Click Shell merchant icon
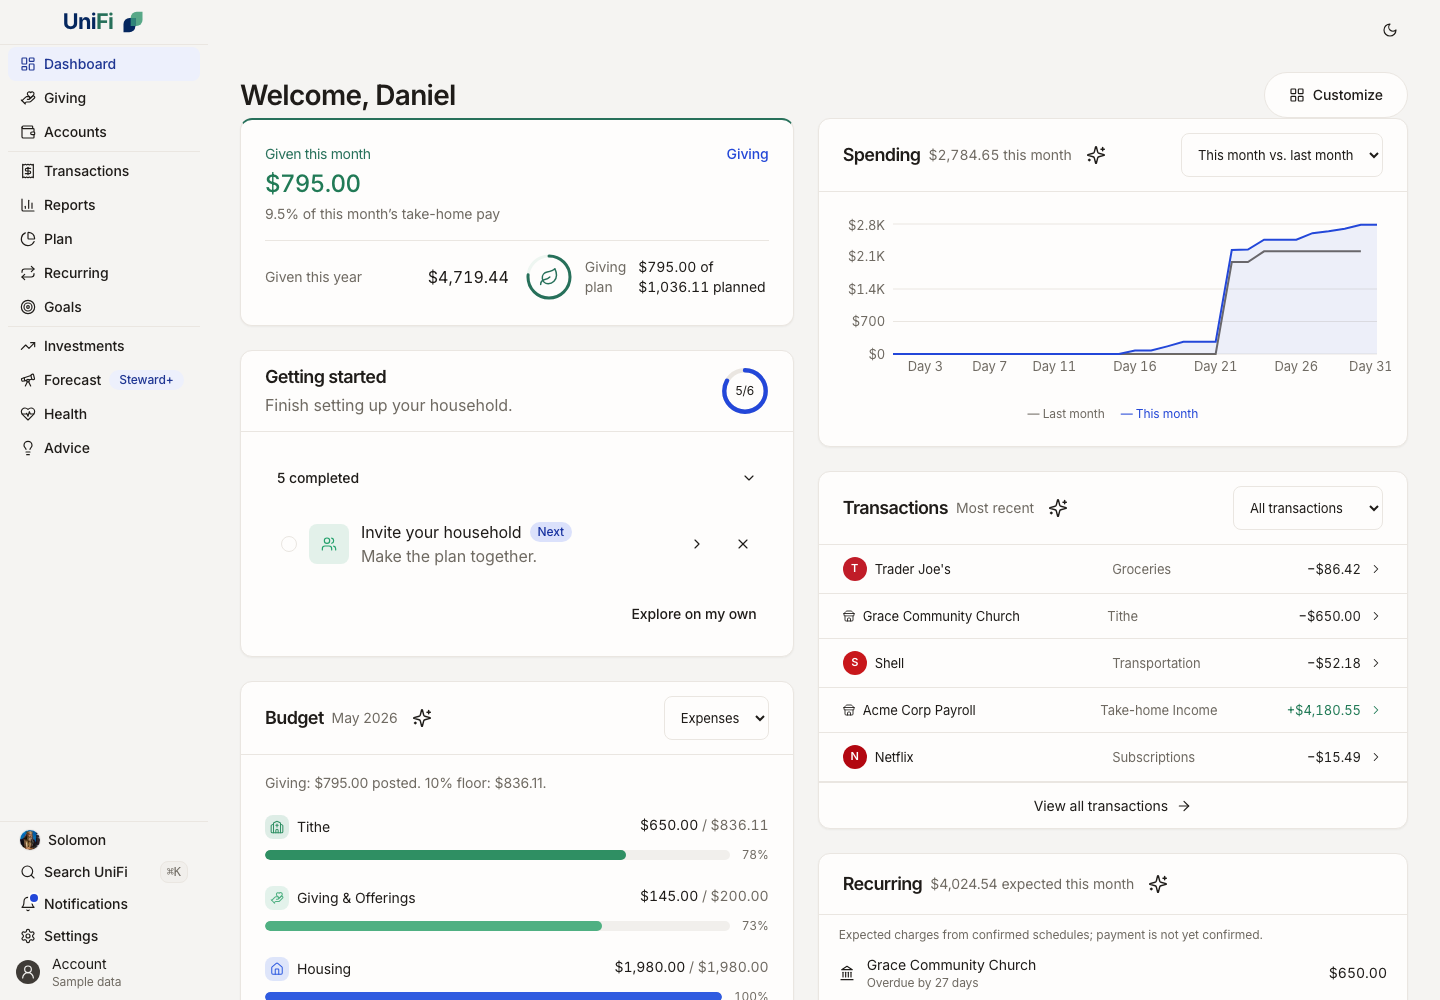 855,663
